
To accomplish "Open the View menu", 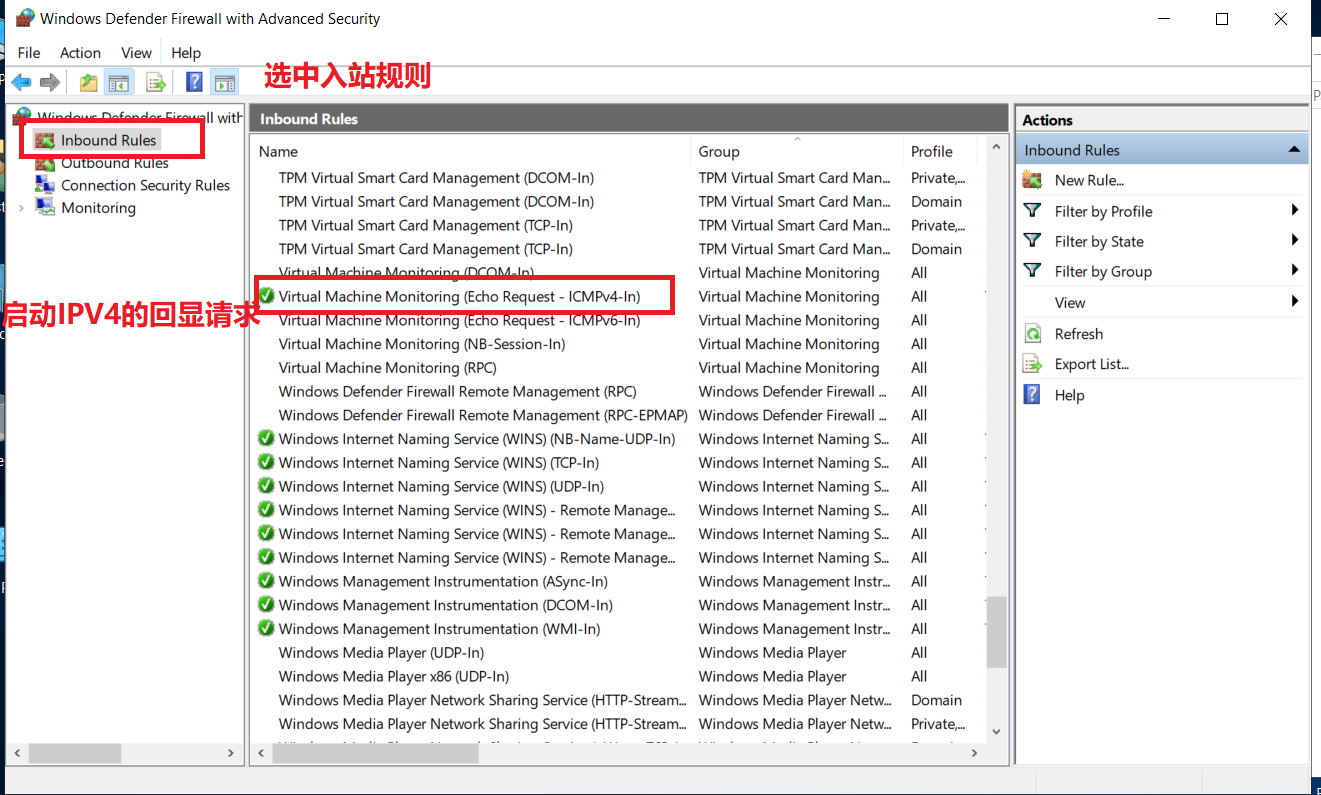I will [136, 53].
